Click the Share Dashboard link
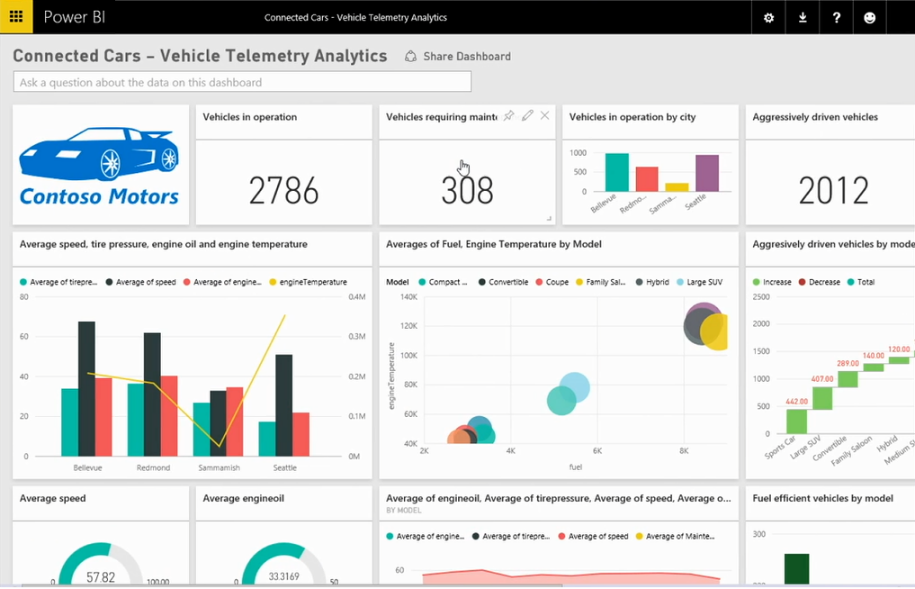 [x=467, y=56]
